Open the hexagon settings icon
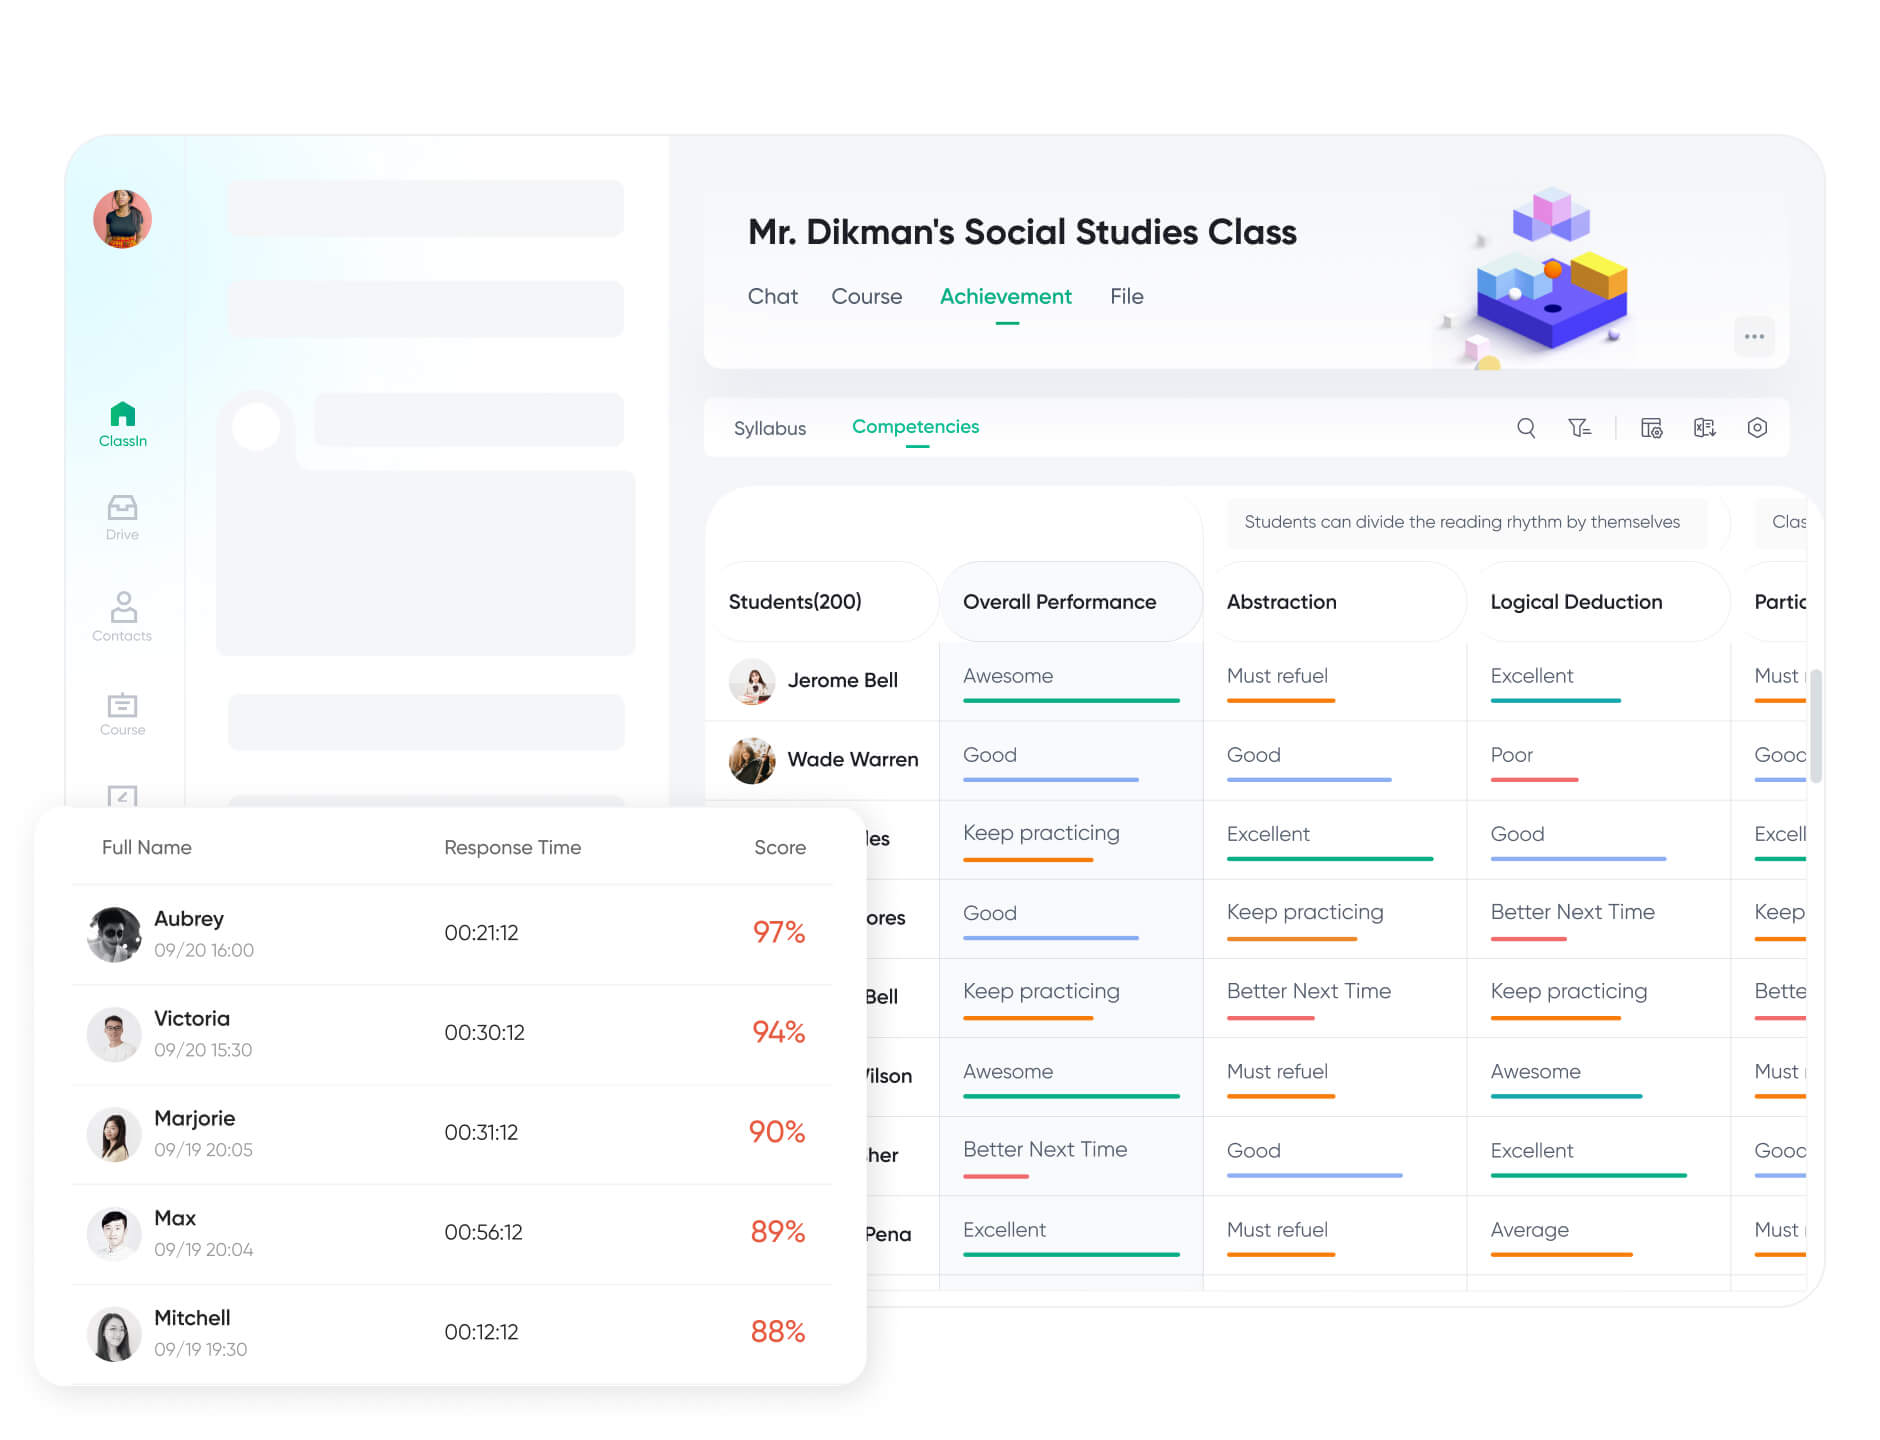 coord(1757,428)
